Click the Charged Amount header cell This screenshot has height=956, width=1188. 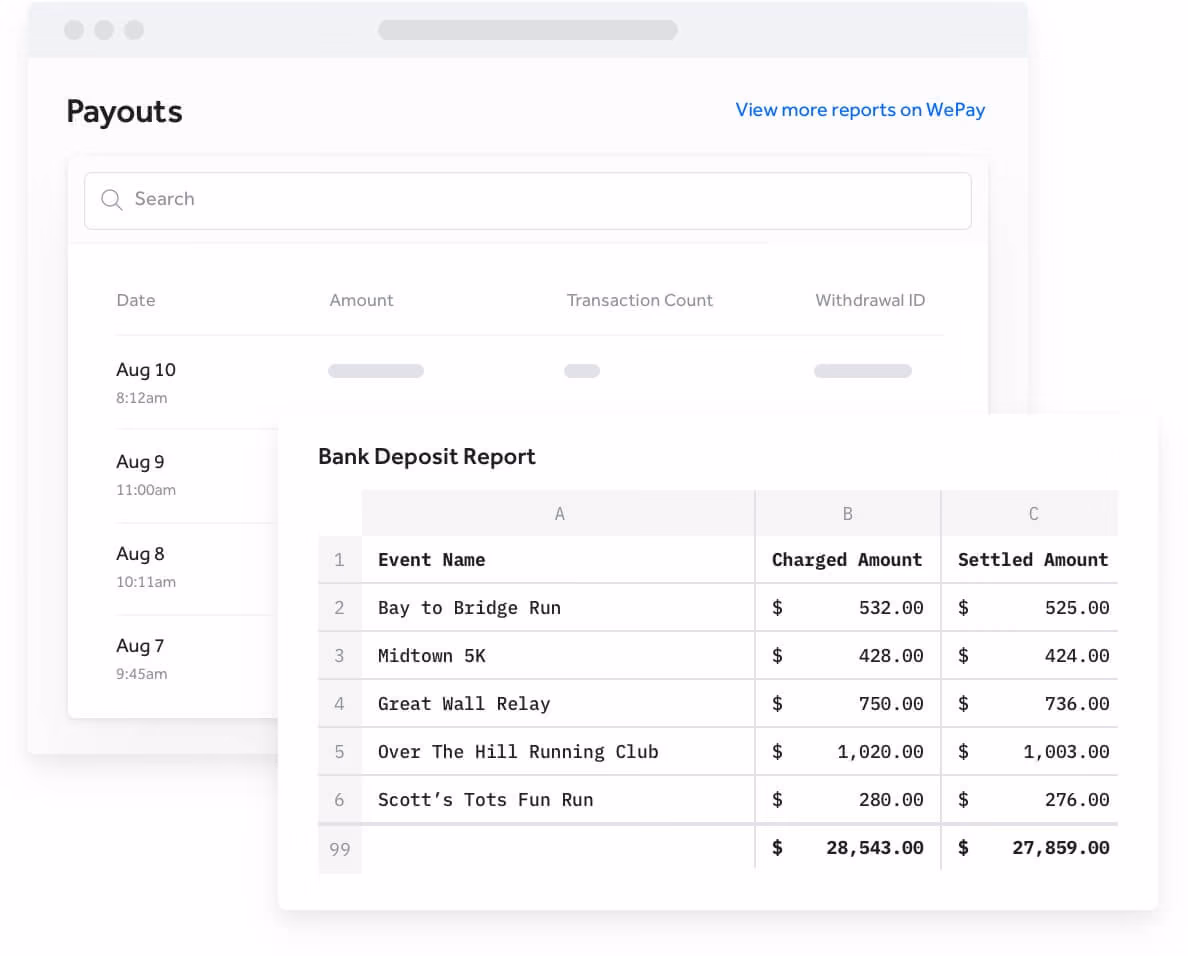(x=848, y=560)
